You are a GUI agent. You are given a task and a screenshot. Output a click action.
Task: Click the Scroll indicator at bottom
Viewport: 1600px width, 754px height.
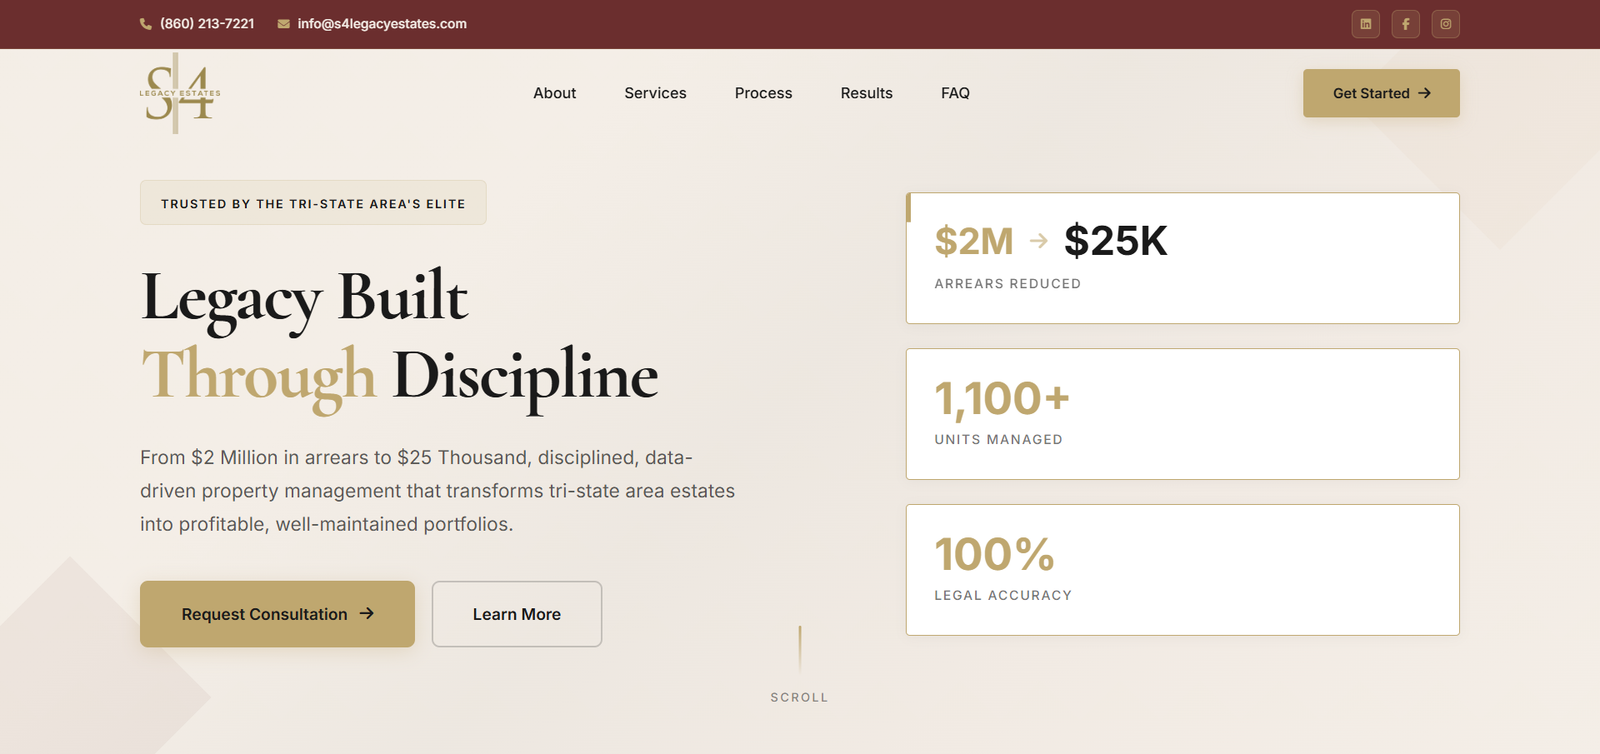799,696
